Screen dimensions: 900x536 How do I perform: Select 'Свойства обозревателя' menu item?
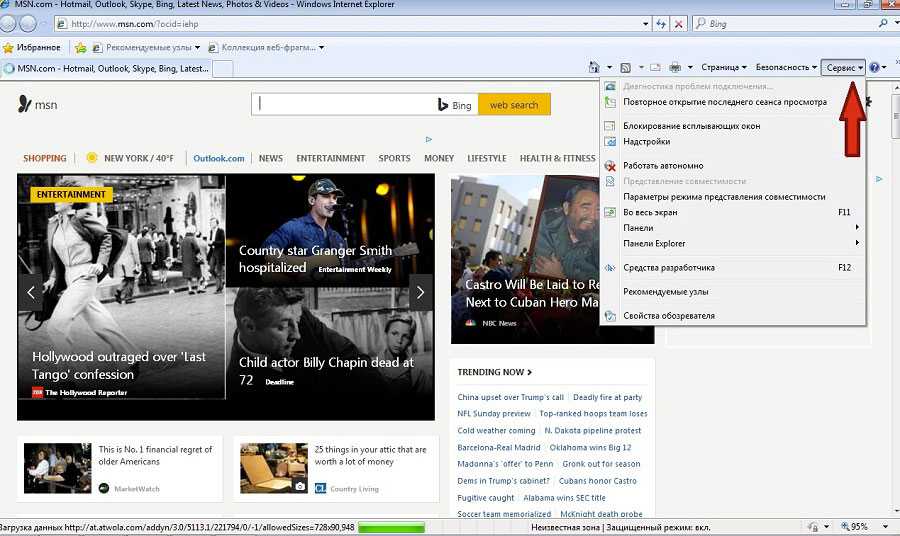click(x=668, y=316)
